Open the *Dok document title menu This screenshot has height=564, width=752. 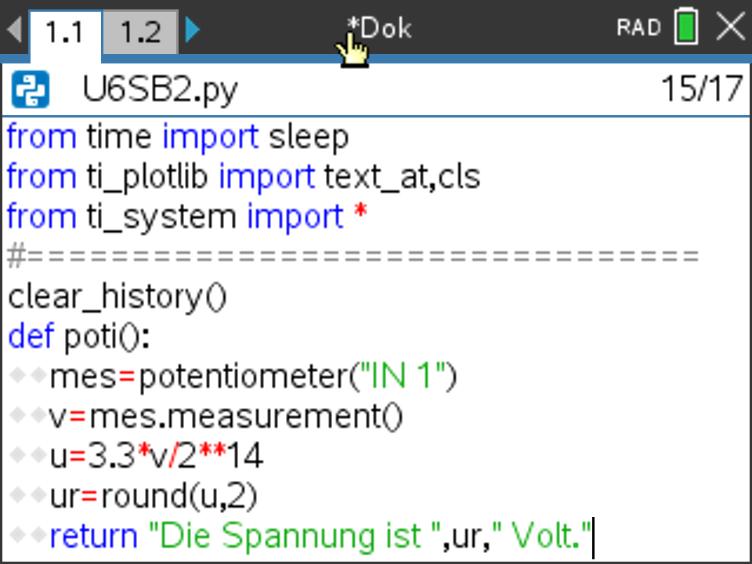point(379,28)
